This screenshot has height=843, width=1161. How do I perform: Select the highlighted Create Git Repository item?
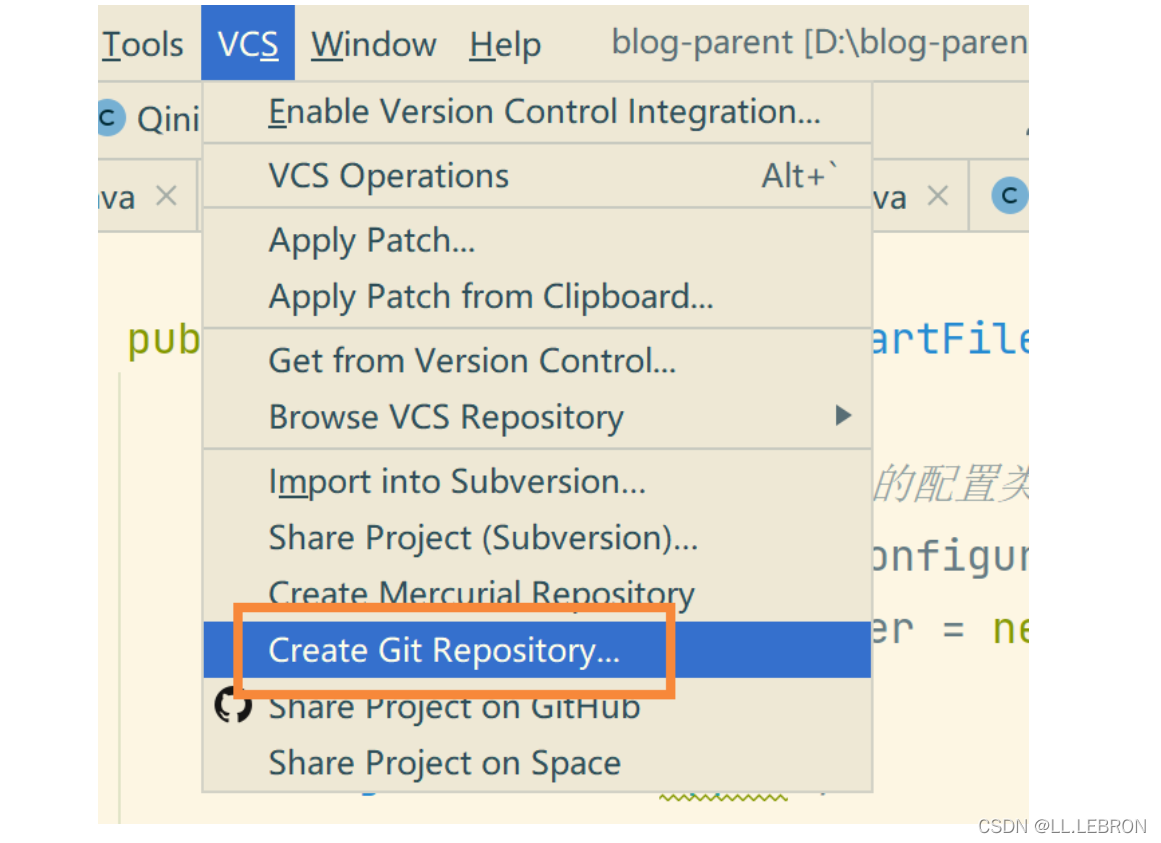click(444, 651)
